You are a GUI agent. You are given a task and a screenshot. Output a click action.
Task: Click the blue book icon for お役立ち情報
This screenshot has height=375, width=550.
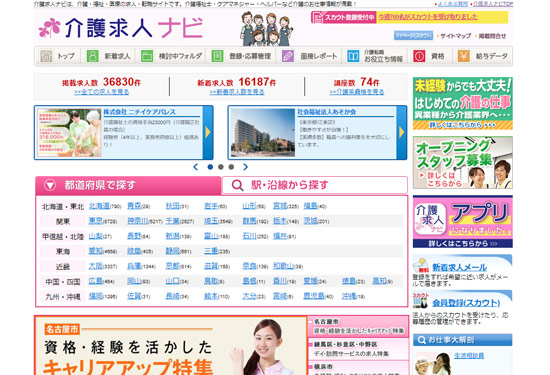coord(353,56)
